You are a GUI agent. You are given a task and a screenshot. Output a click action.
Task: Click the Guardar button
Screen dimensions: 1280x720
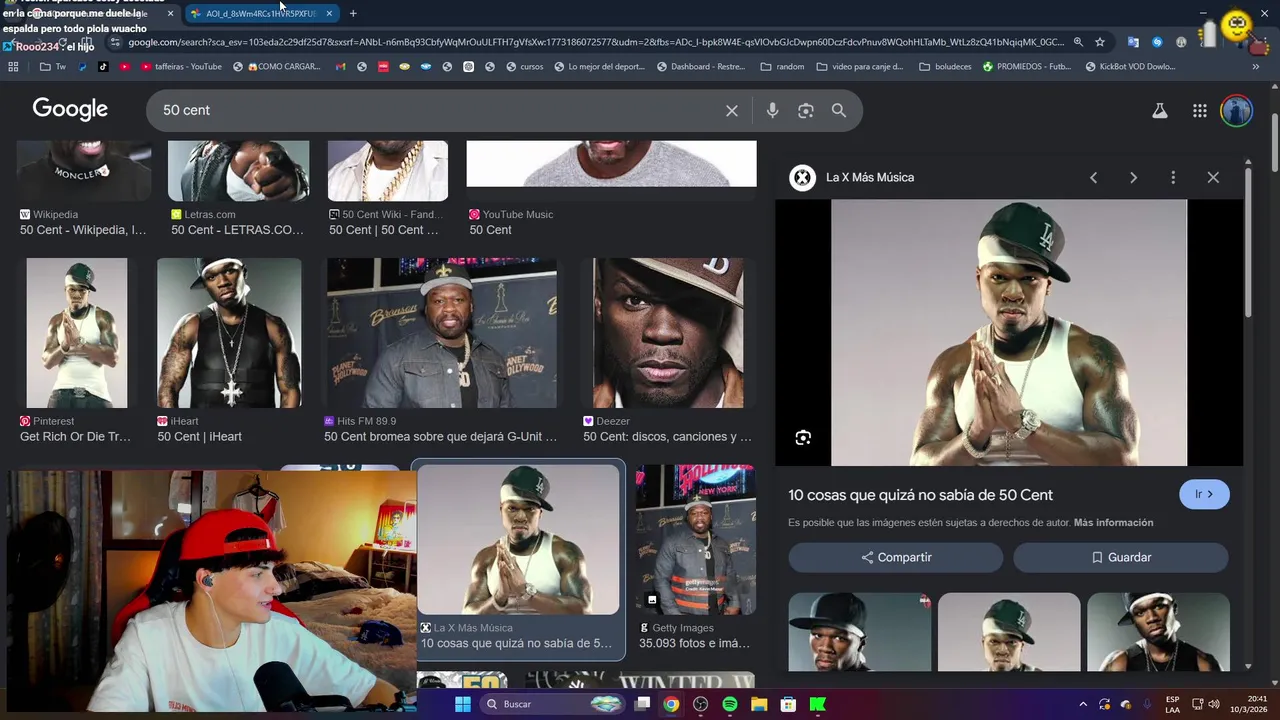click(x=1121, y=557)
